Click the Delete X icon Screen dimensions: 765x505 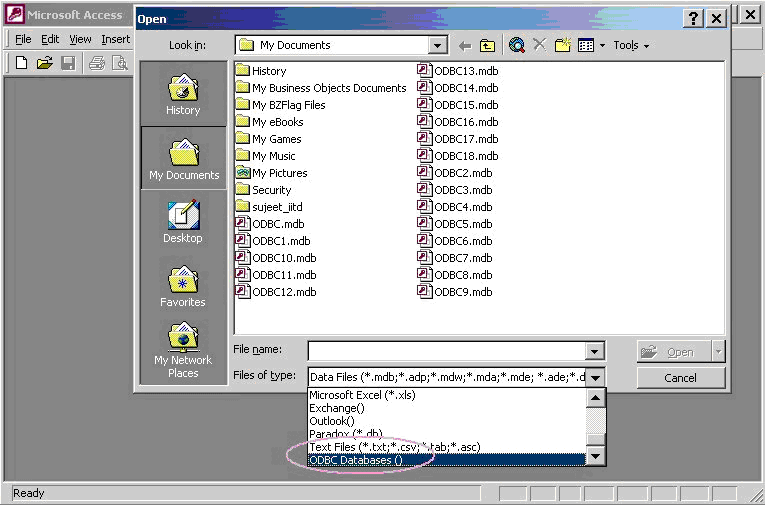pos(540,45)
